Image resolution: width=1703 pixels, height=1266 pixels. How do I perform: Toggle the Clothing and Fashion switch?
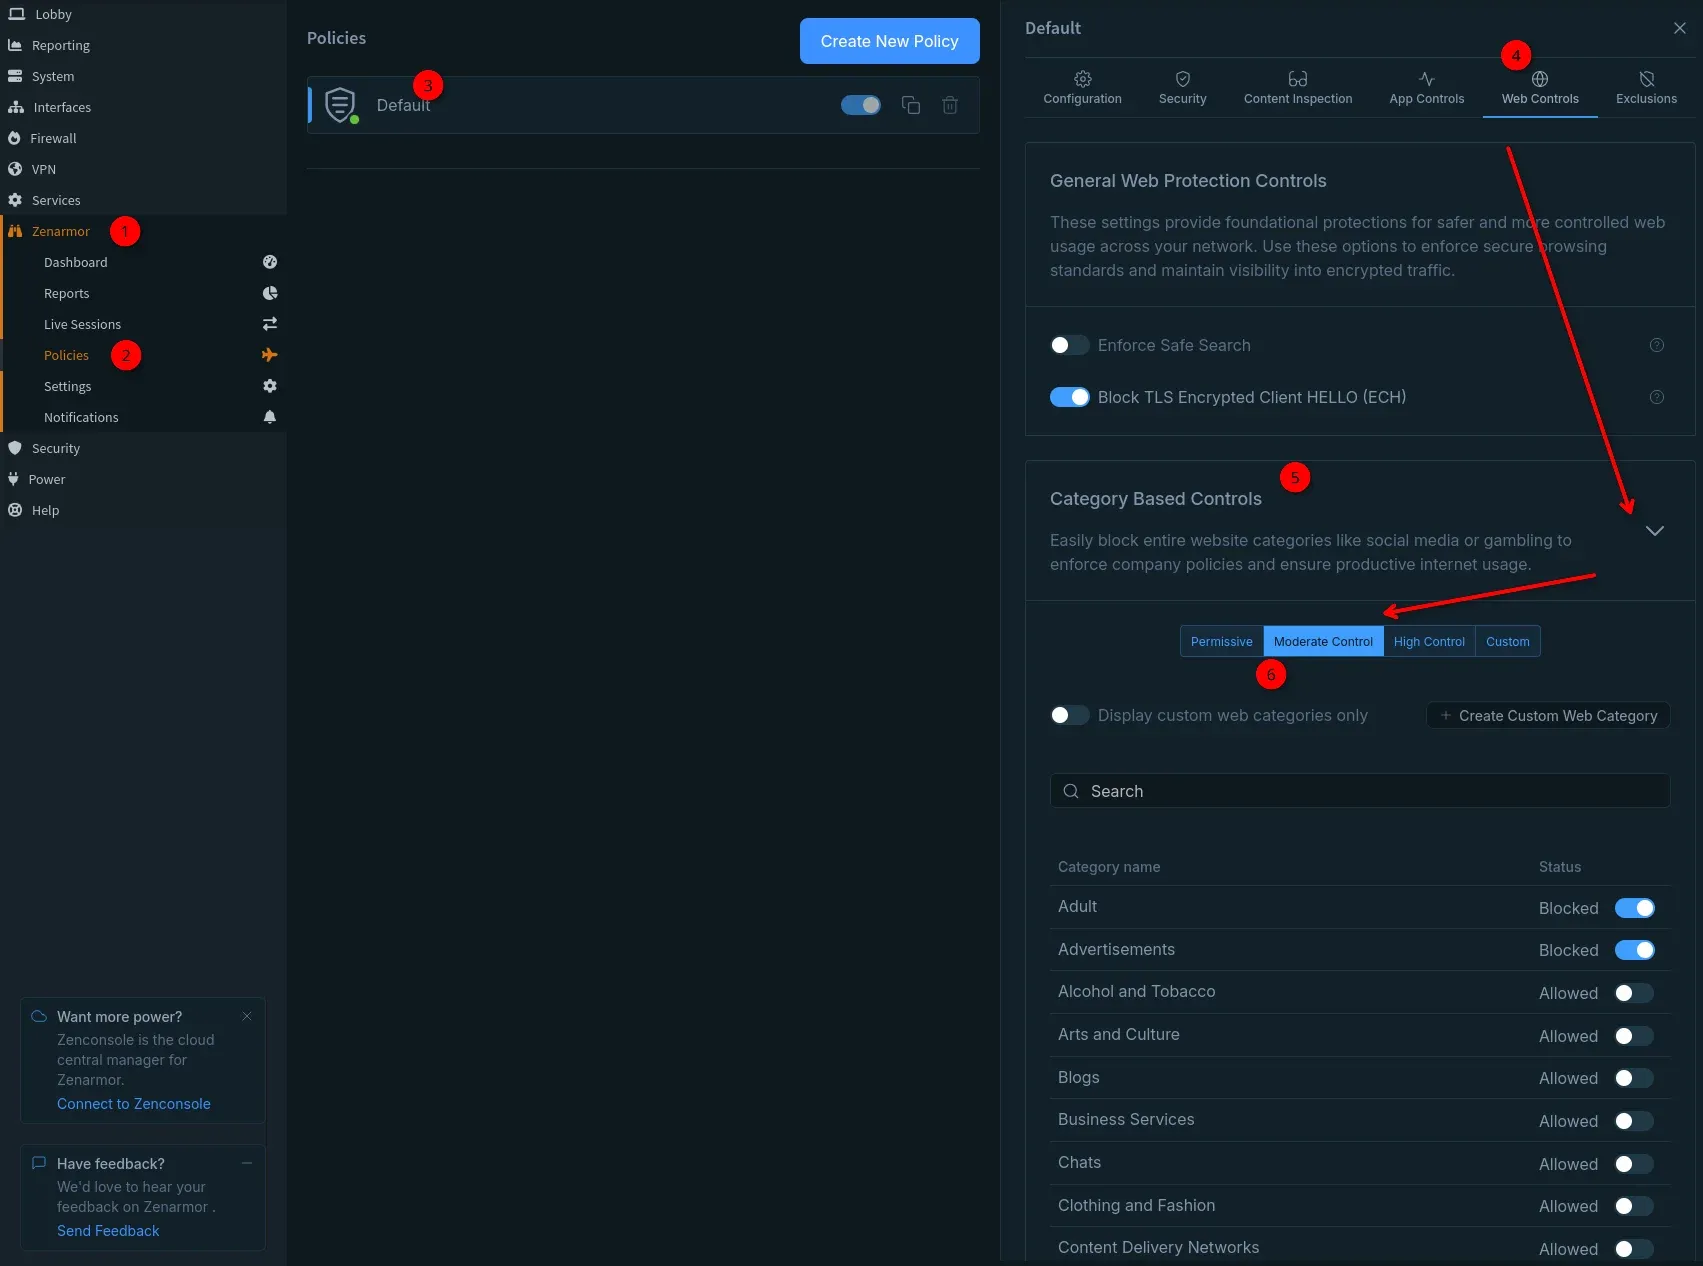tap(1634, 1206)
